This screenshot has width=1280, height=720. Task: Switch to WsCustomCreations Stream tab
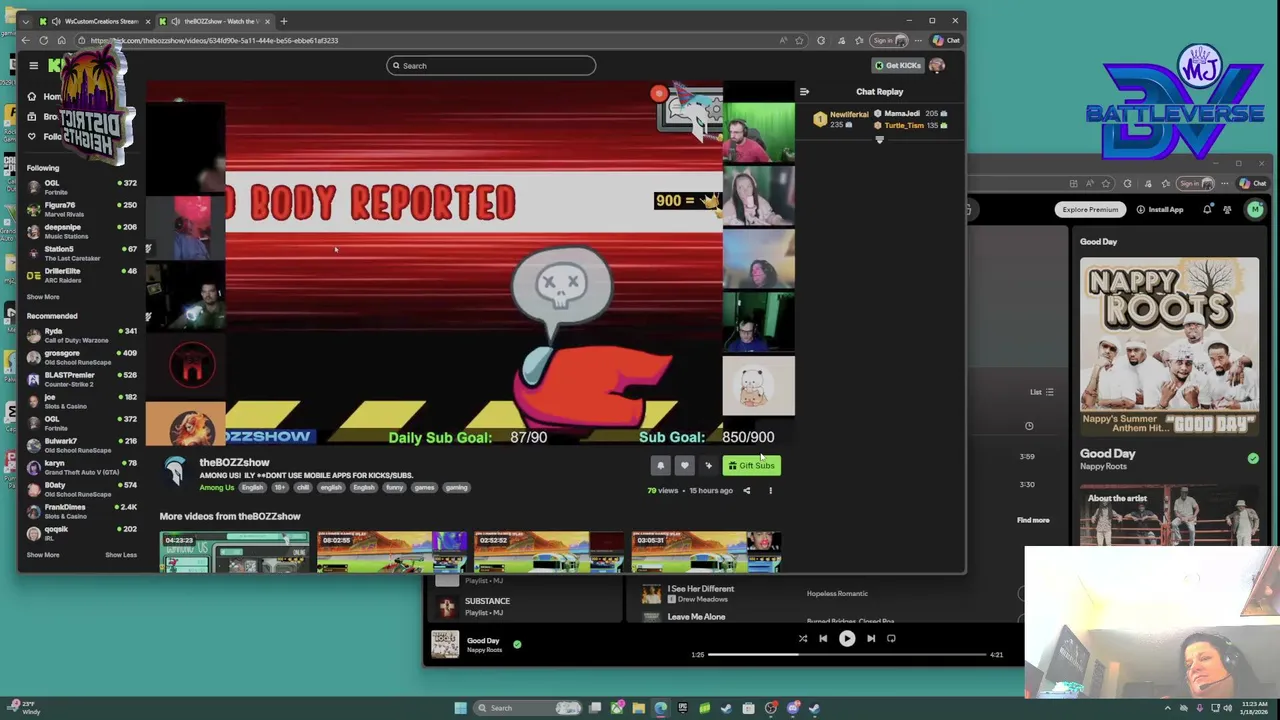pyautogui.click(x=95, y=21)
